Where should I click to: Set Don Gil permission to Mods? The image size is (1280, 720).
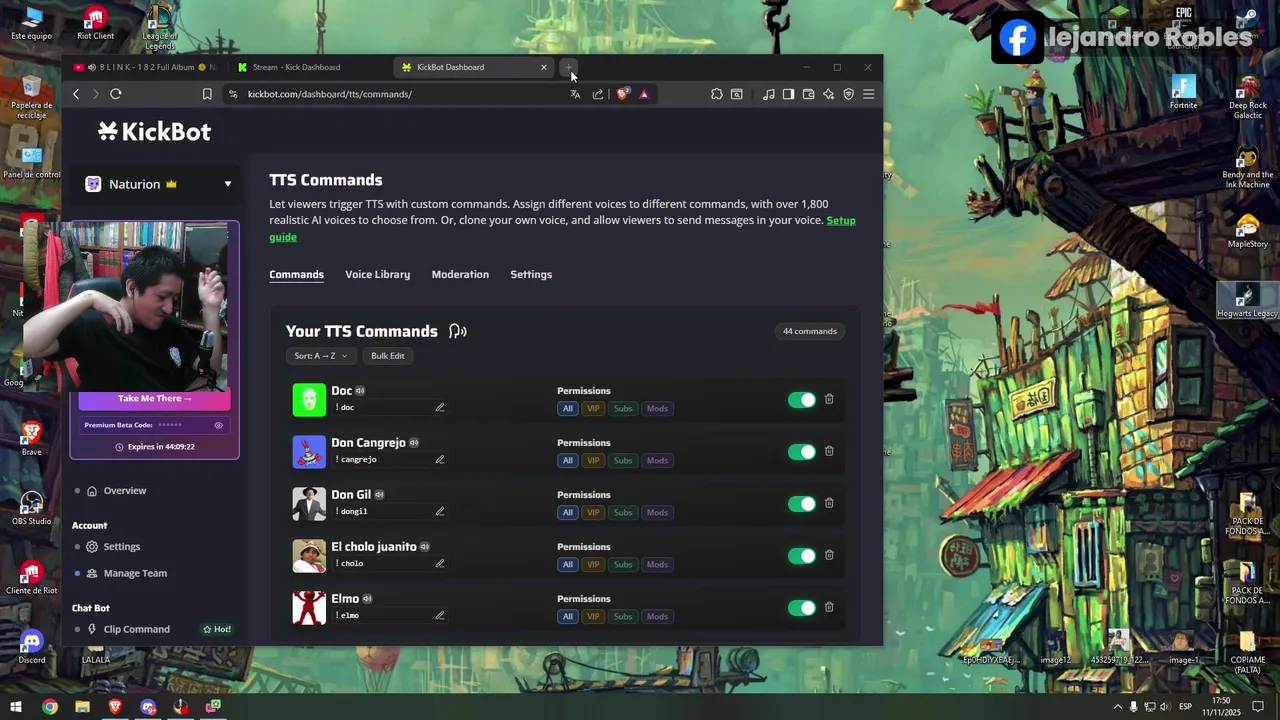pos(657,512)
